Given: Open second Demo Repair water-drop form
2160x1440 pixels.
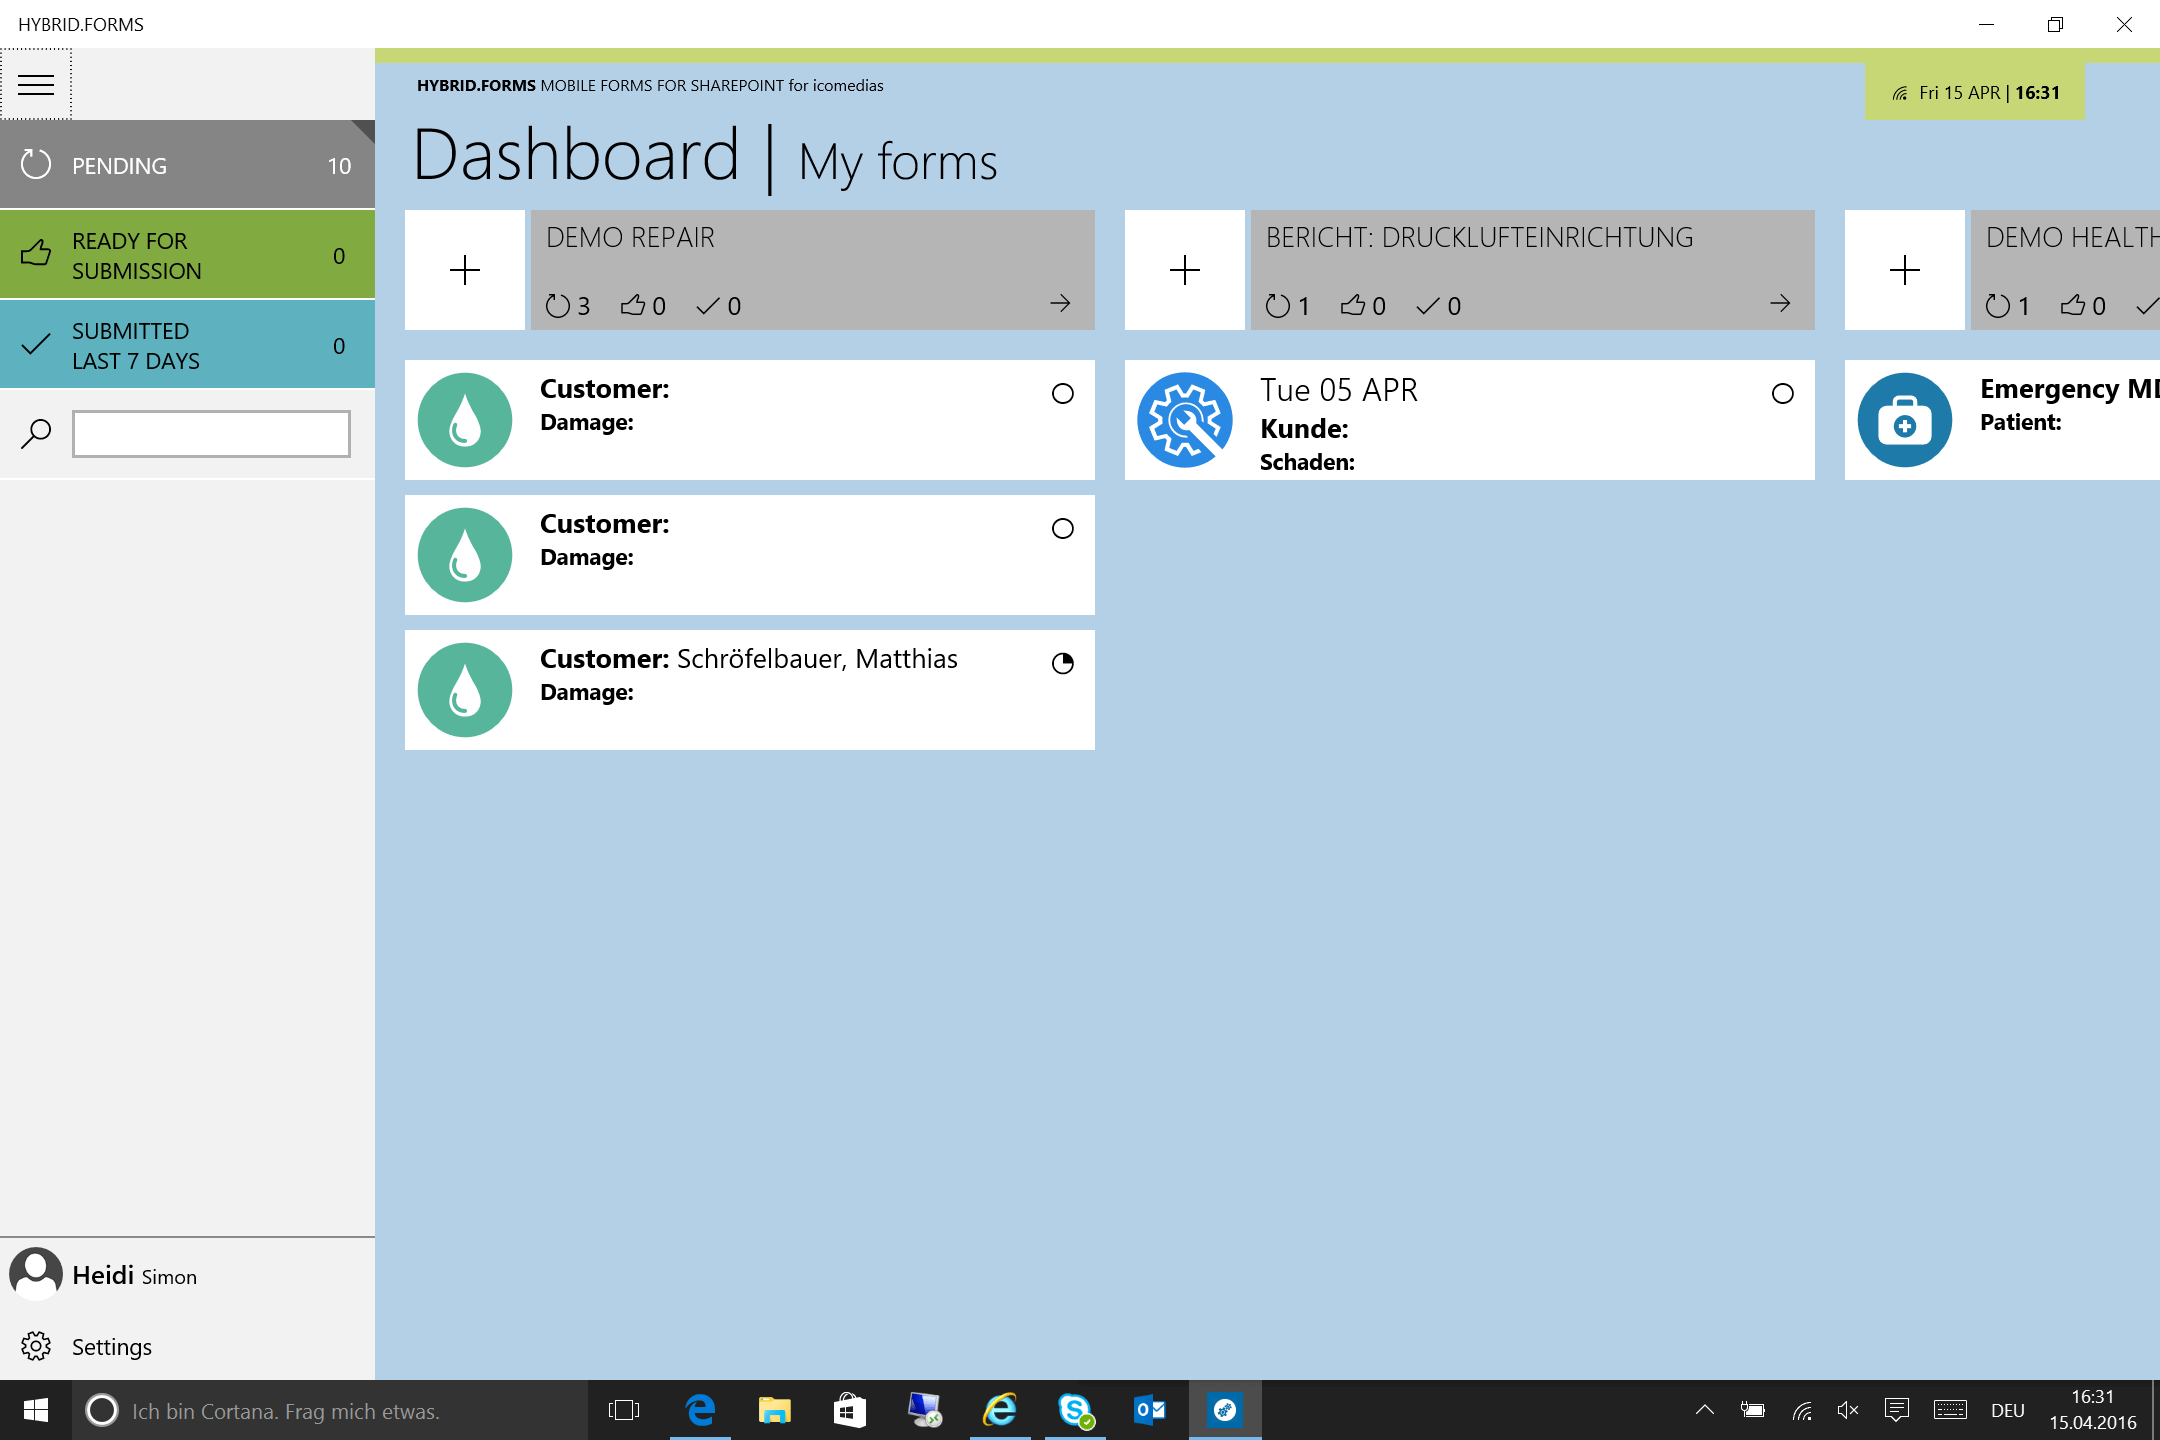Looking at the screenshot, I should pyautogui.click(x=465, y=555).
